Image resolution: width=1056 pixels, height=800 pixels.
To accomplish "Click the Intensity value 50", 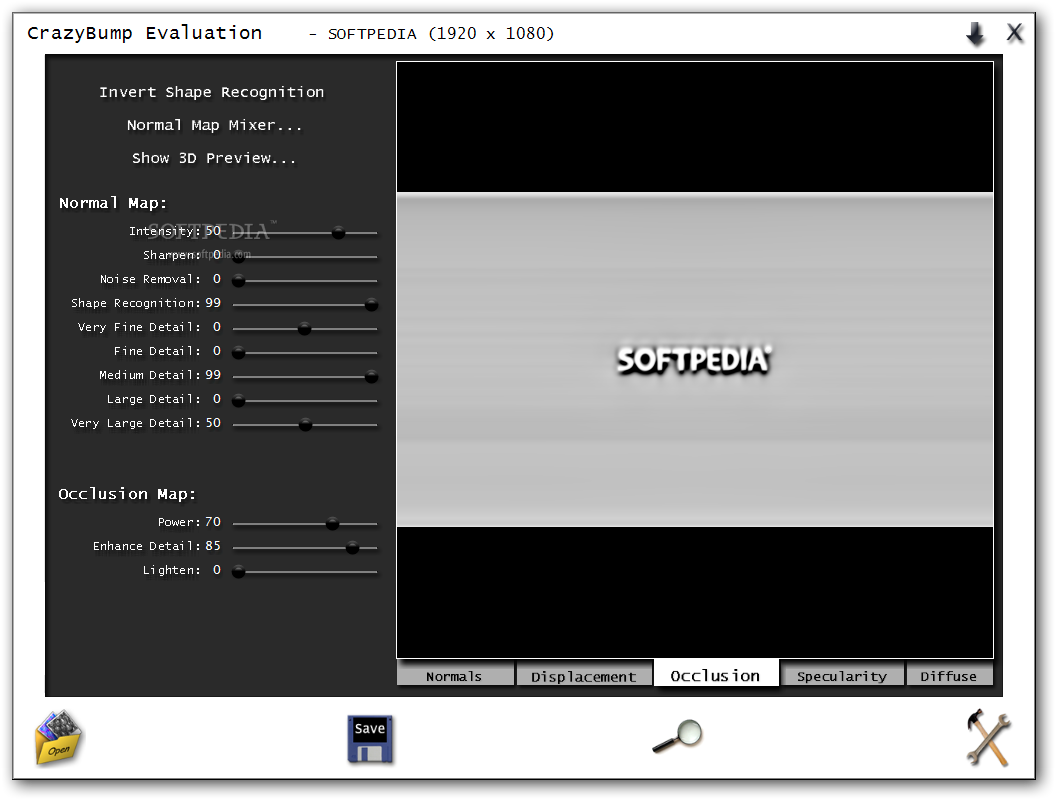I will coord(213,230).
